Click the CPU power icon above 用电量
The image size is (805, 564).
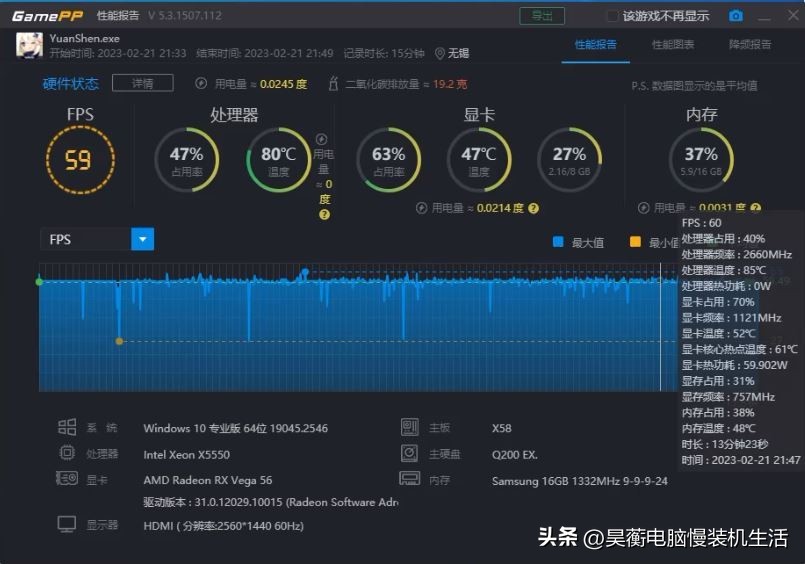pyautogui.click(x=321, y=139)
